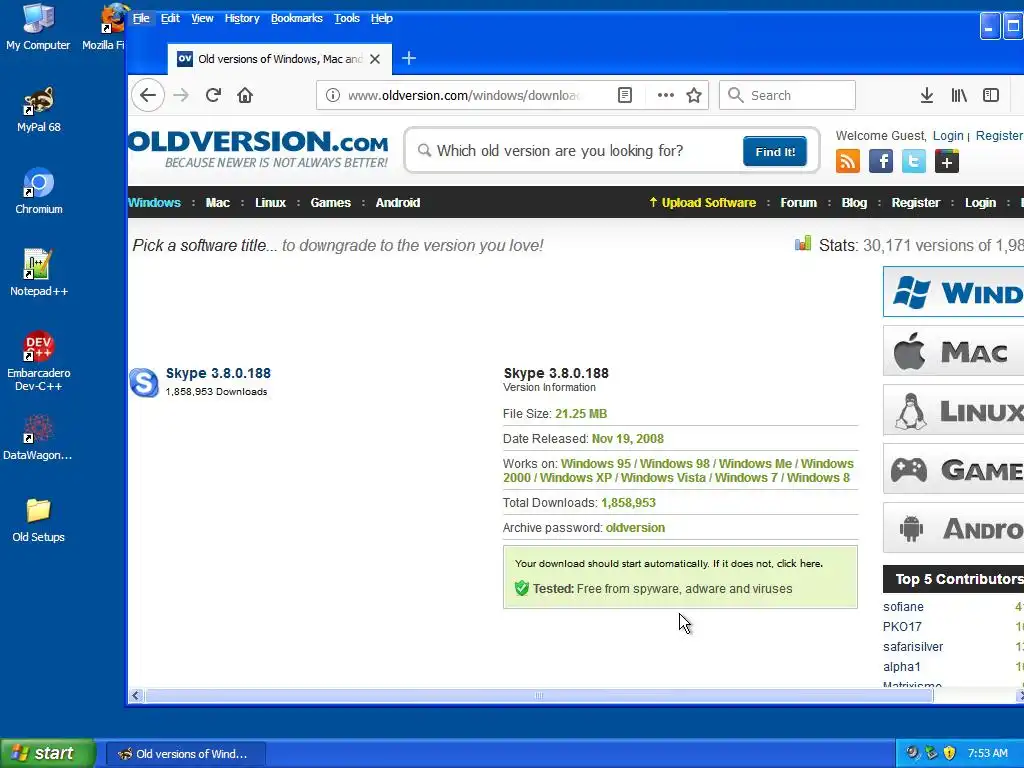Click the horizontal scrollbar left arrow
Viewport: 1024px width, 768px height.
pyautogui.click(x=135, y=696)
